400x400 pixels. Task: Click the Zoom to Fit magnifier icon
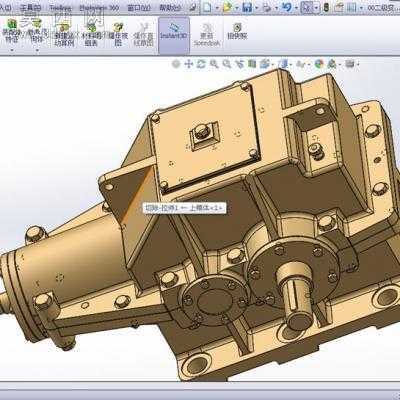point(214,64)
